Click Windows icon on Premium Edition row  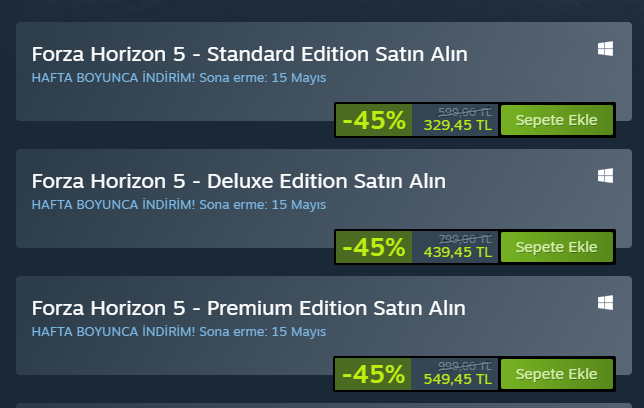point(605,302)
